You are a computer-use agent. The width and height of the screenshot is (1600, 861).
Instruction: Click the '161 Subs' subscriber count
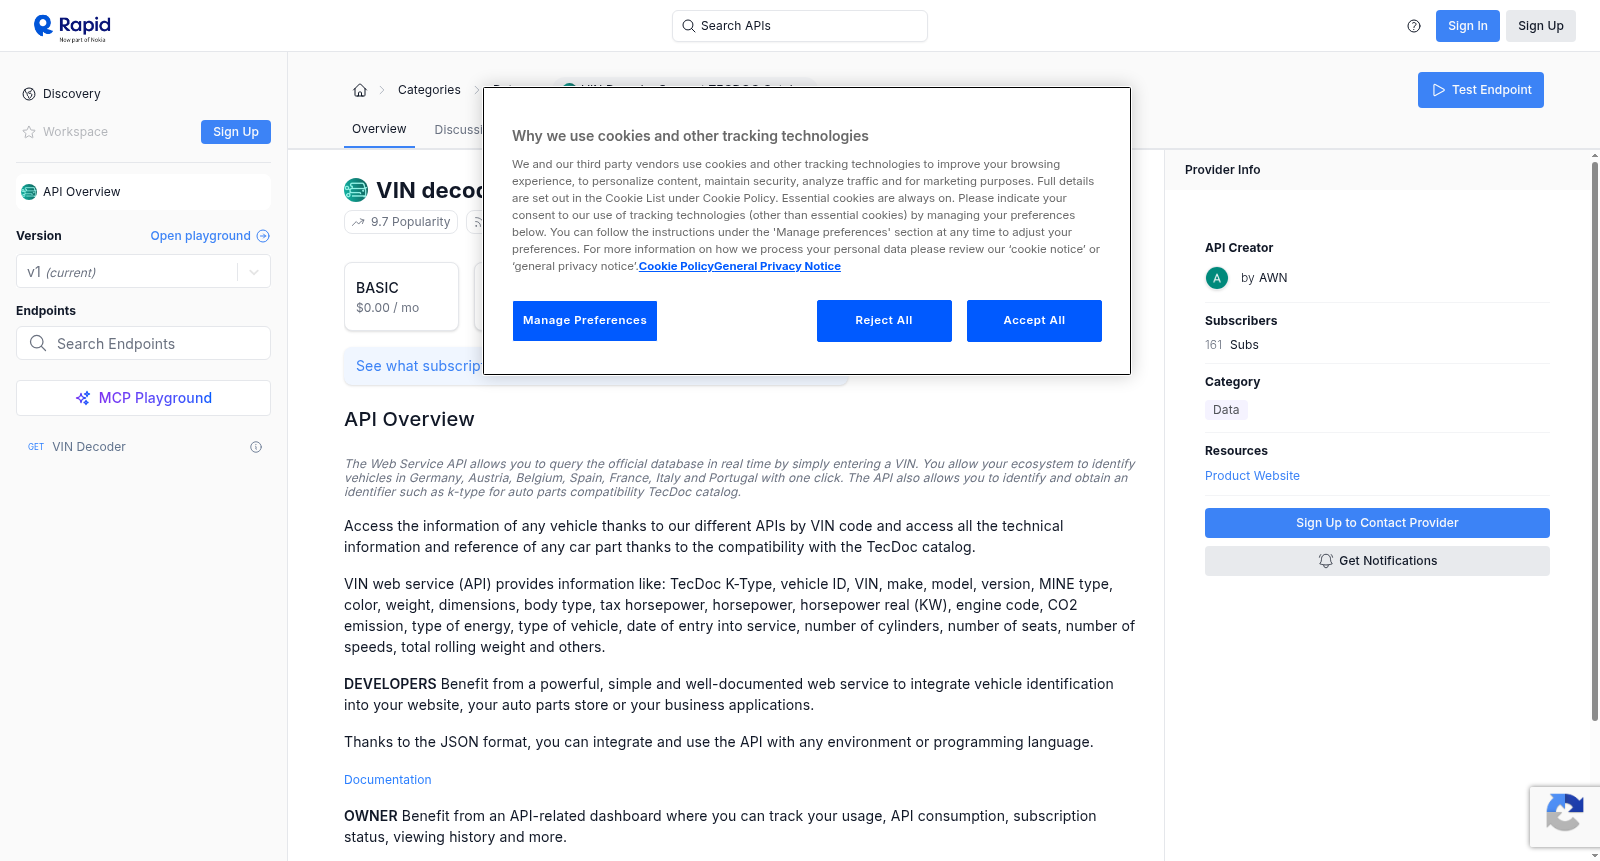pyautogui.click(x=1232, y=345)
